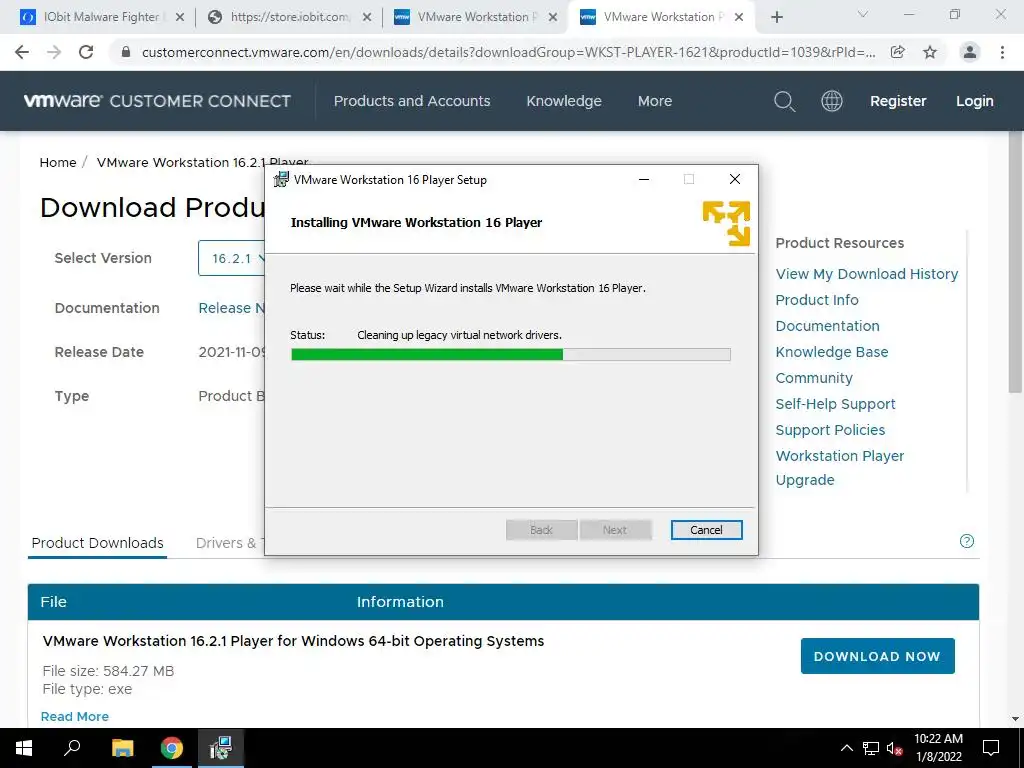Click the Home breadcrumb
Image resolution: width=1024 pixels, height=768 pixels.
click(58, 163)
